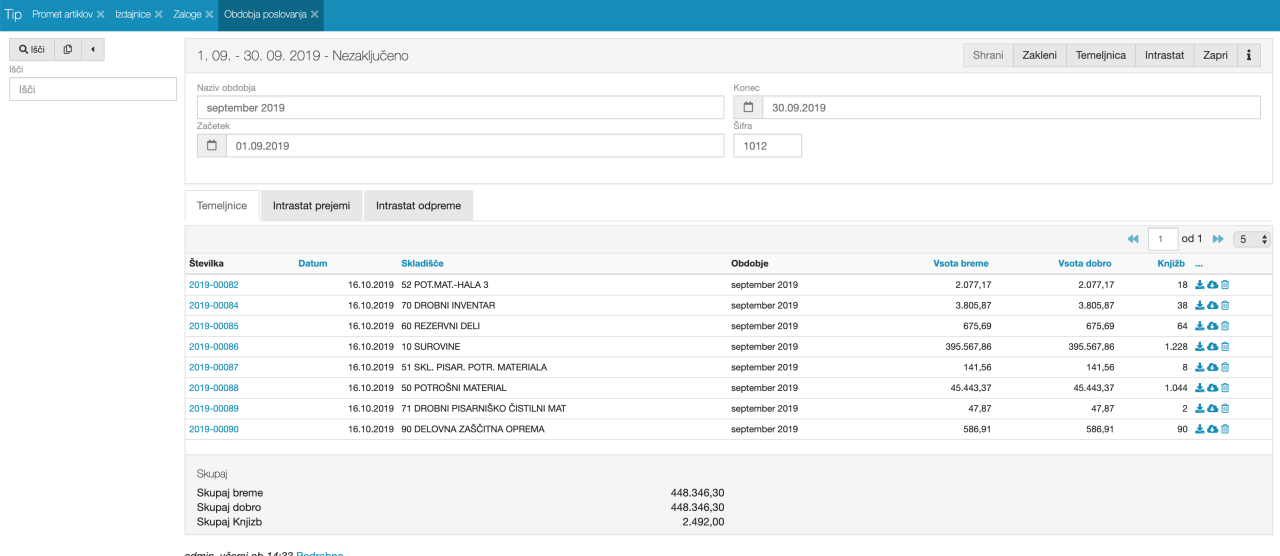The image size is (1280, 556).
Task: Go to previous page with double-arrow icon
Action: (x=1133, y=239)
